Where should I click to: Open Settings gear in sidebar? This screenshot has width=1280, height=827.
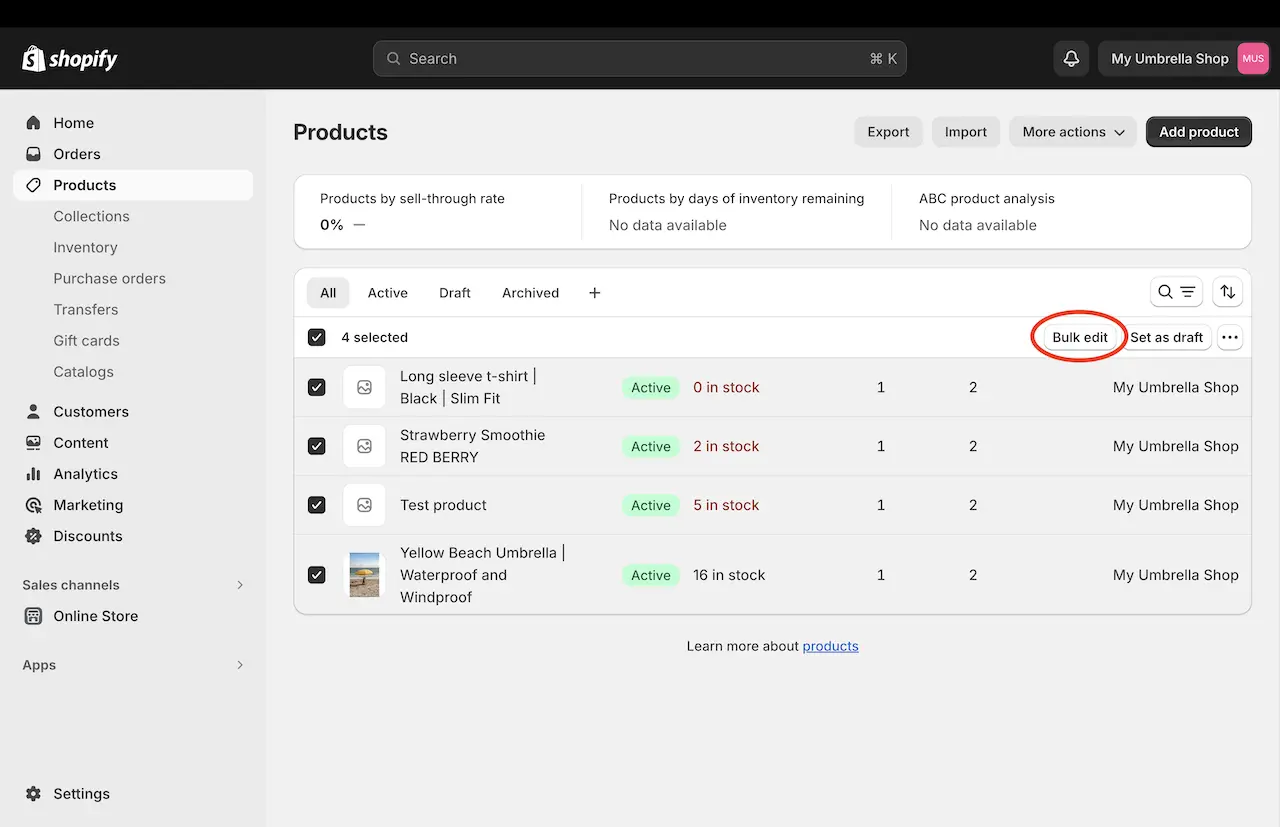click(34, 794)
